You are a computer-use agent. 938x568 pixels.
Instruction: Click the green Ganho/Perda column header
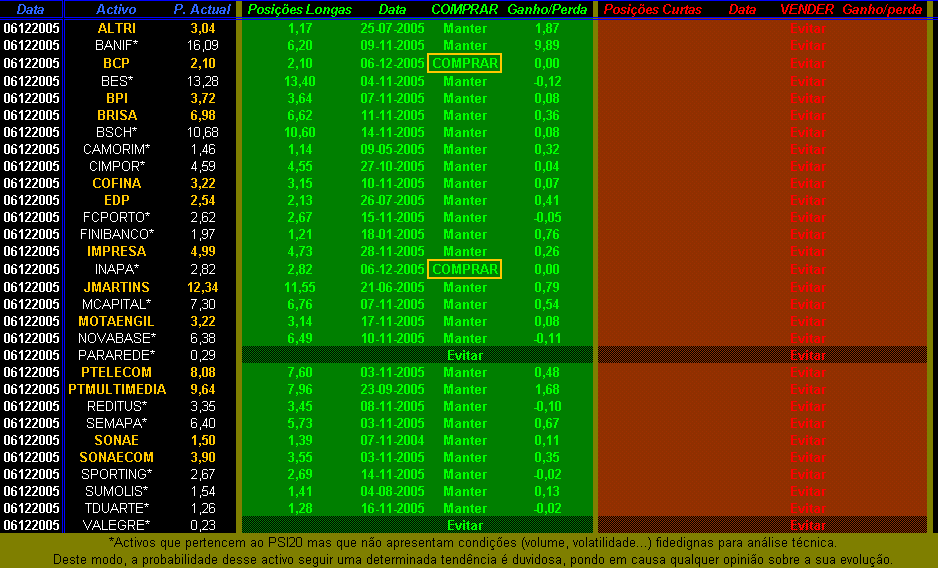coord(547,9)
